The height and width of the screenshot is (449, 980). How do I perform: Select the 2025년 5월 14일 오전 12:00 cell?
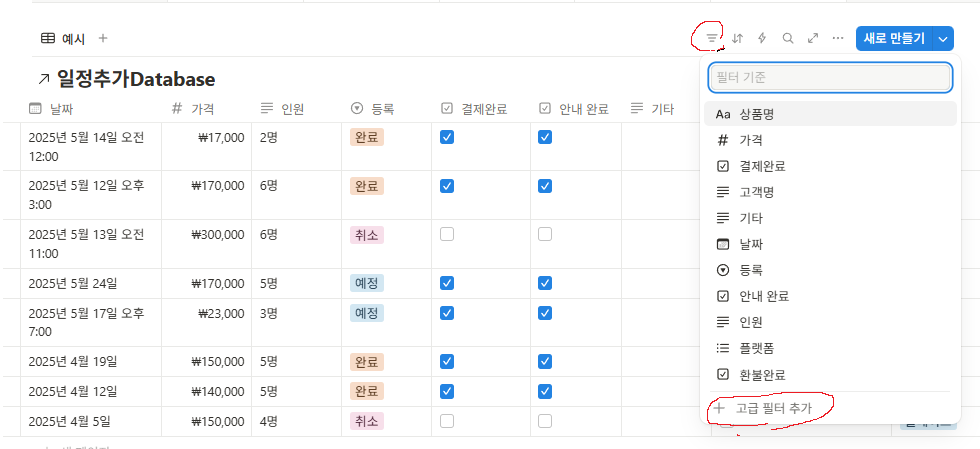point(91,146)
